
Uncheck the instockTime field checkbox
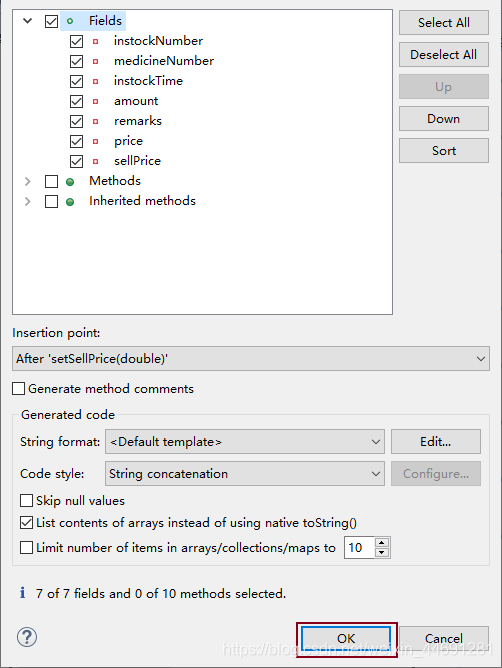[76, 81]
